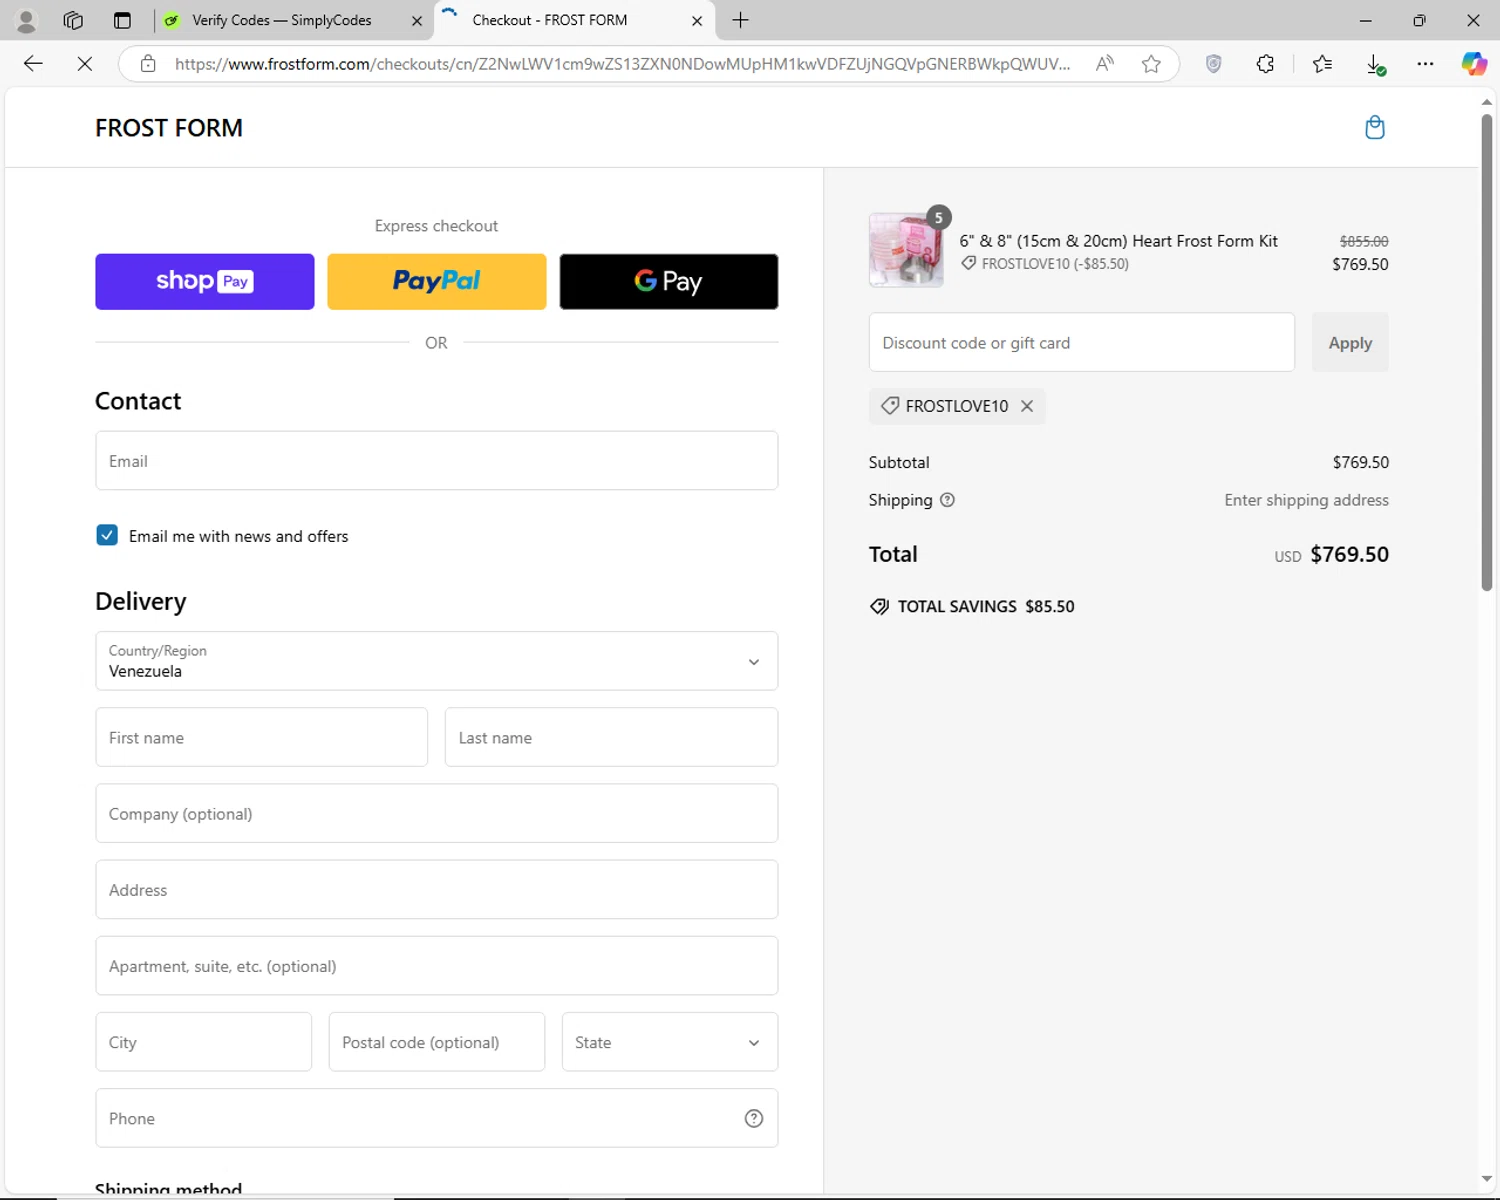The width and height of the screenshot is (1500, 1200).
Task: Open the workspaces icon in title bar
Action: [73, 20]
